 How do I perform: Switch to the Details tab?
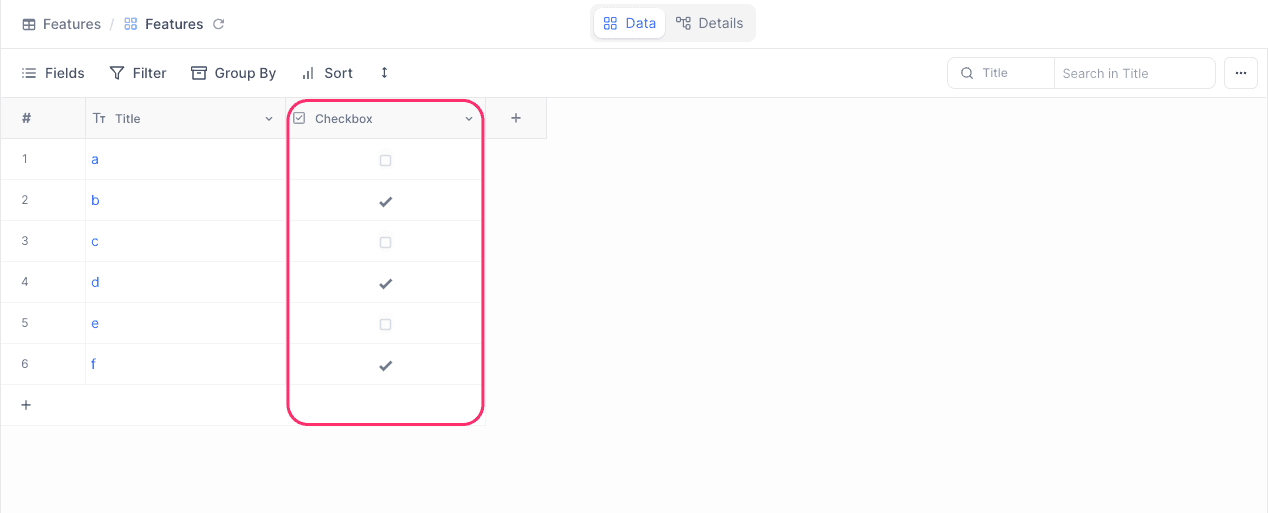pos(709,23)
